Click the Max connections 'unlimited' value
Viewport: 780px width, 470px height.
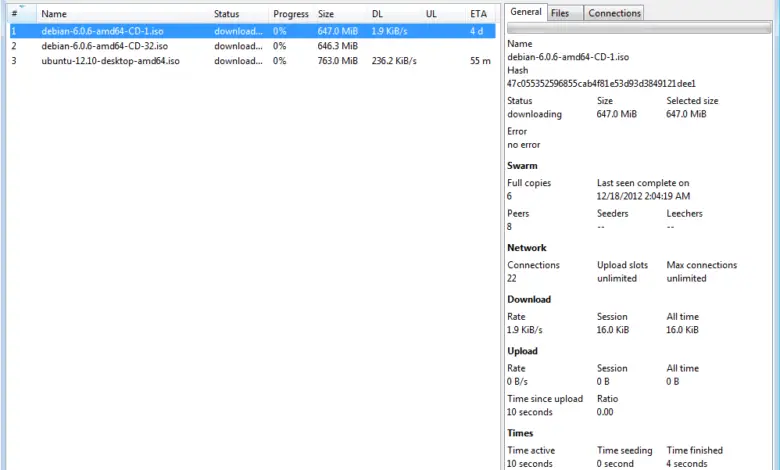[686, 278]
